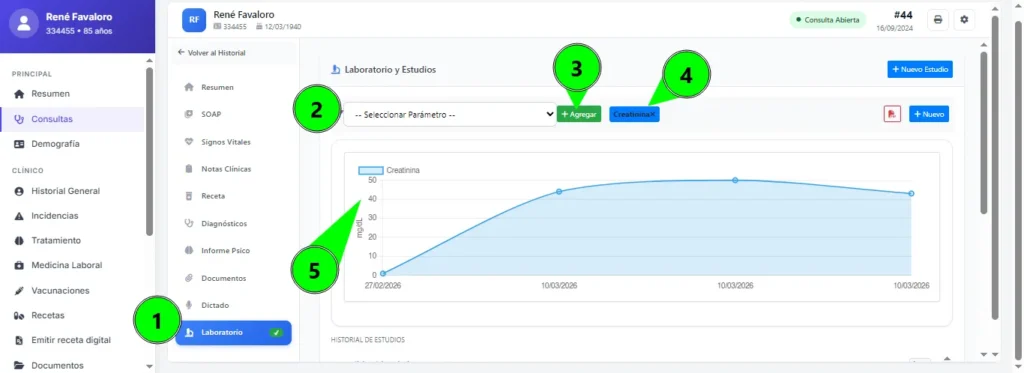Image resolution: width=1024 pixels, height=373 pixels.
Task: Open Emitir receta digital in sidebar
Action: coord(72,340)
